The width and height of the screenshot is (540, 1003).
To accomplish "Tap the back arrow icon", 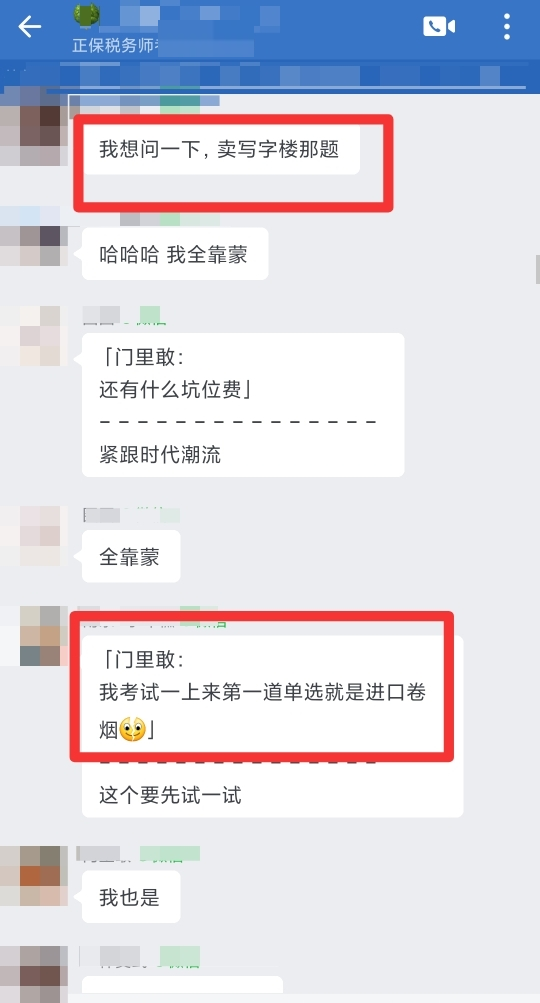I will tap(29, 27).
